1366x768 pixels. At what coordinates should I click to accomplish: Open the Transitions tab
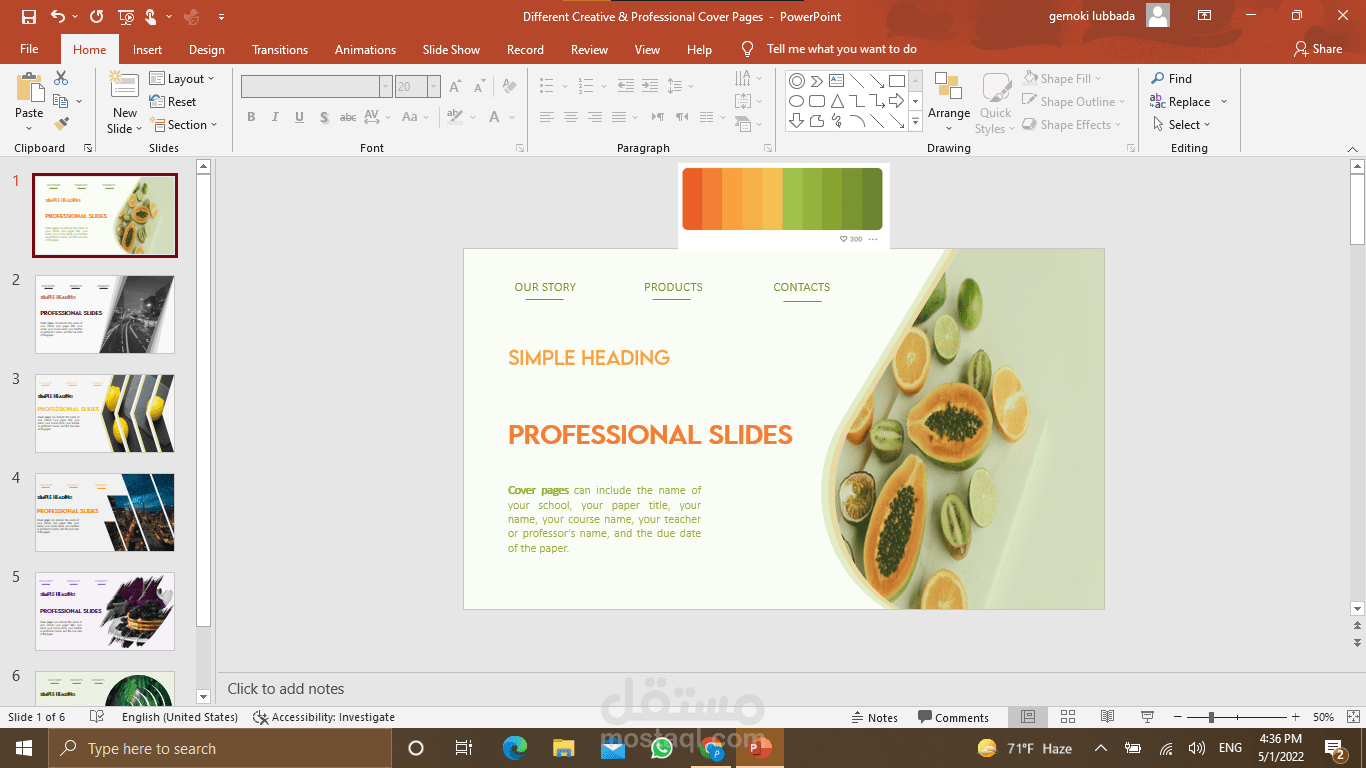(280, 49)
